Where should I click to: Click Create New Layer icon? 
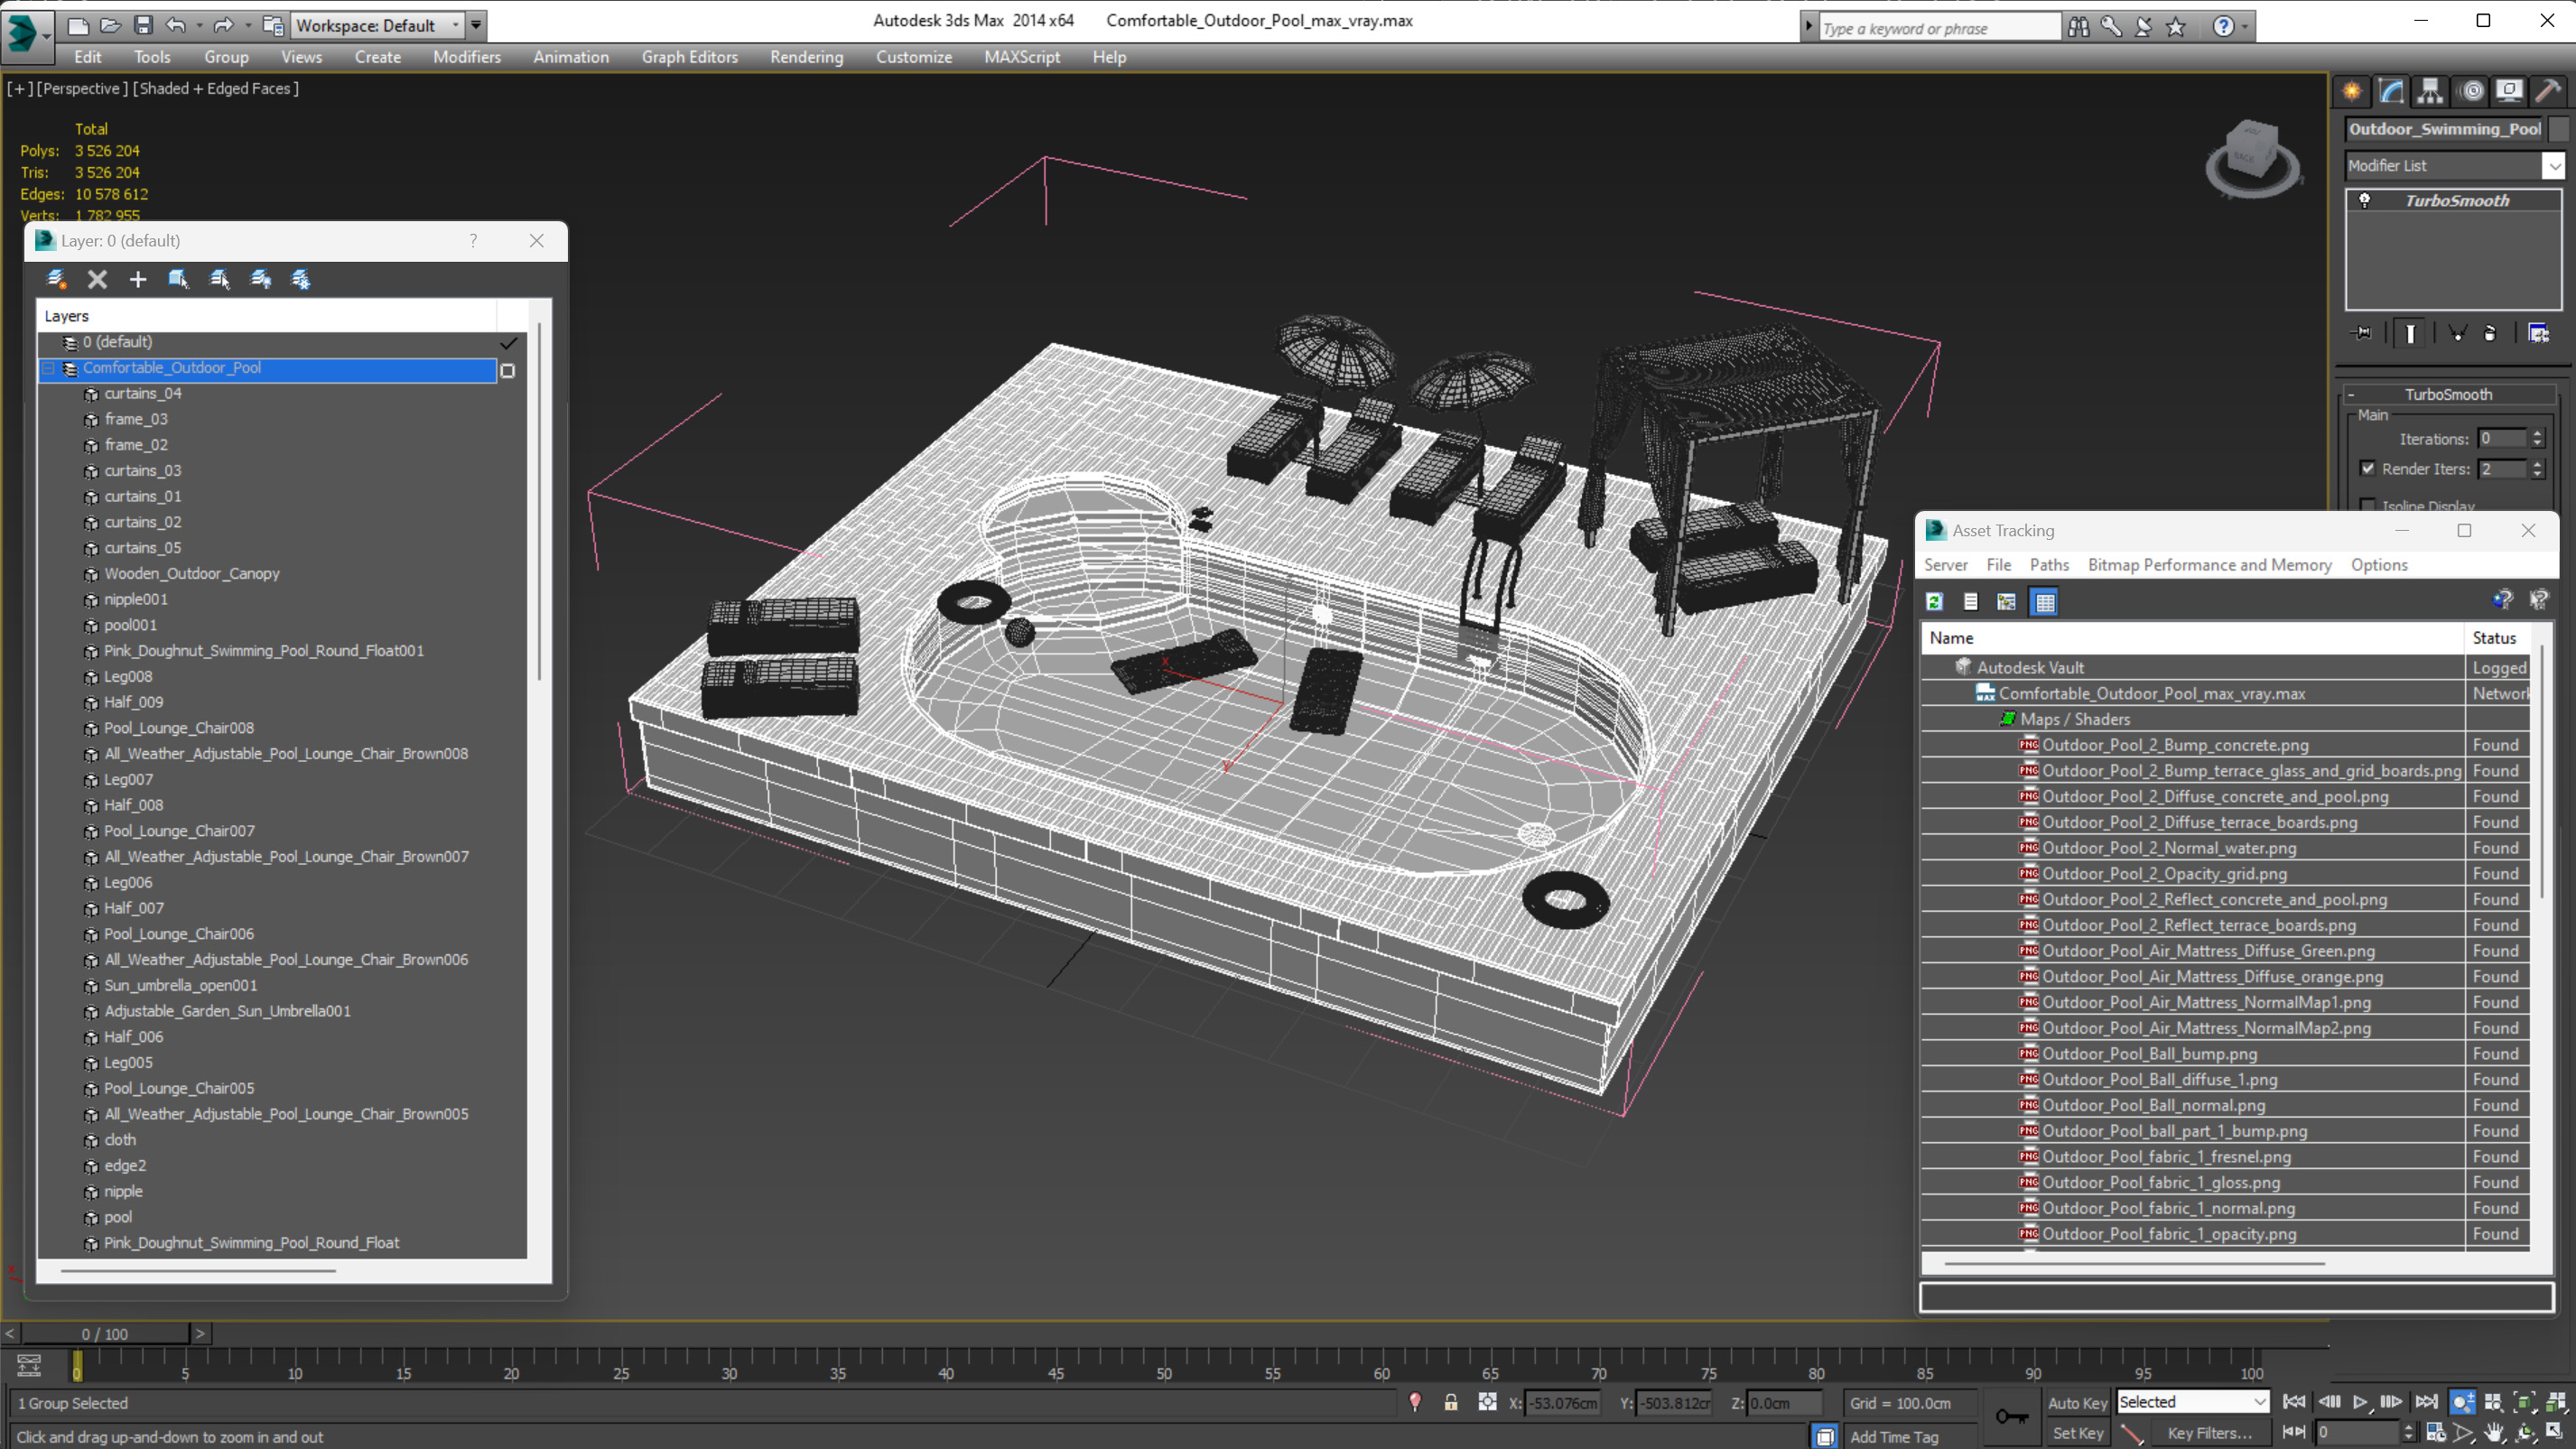tap(56, 280)
